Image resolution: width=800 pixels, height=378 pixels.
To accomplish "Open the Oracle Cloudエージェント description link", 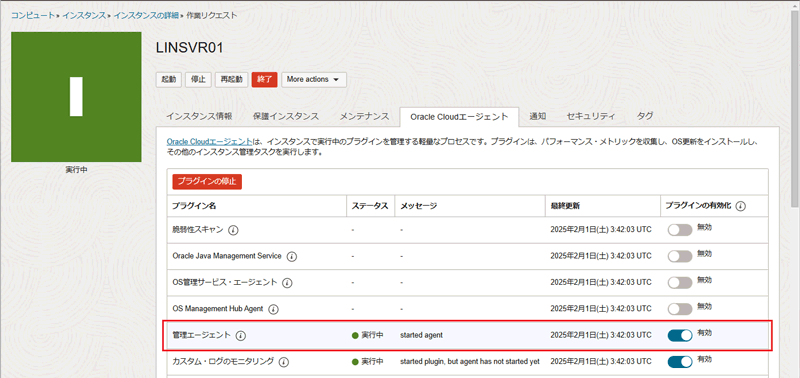I will pyautogui.click(x=209, y=142).
